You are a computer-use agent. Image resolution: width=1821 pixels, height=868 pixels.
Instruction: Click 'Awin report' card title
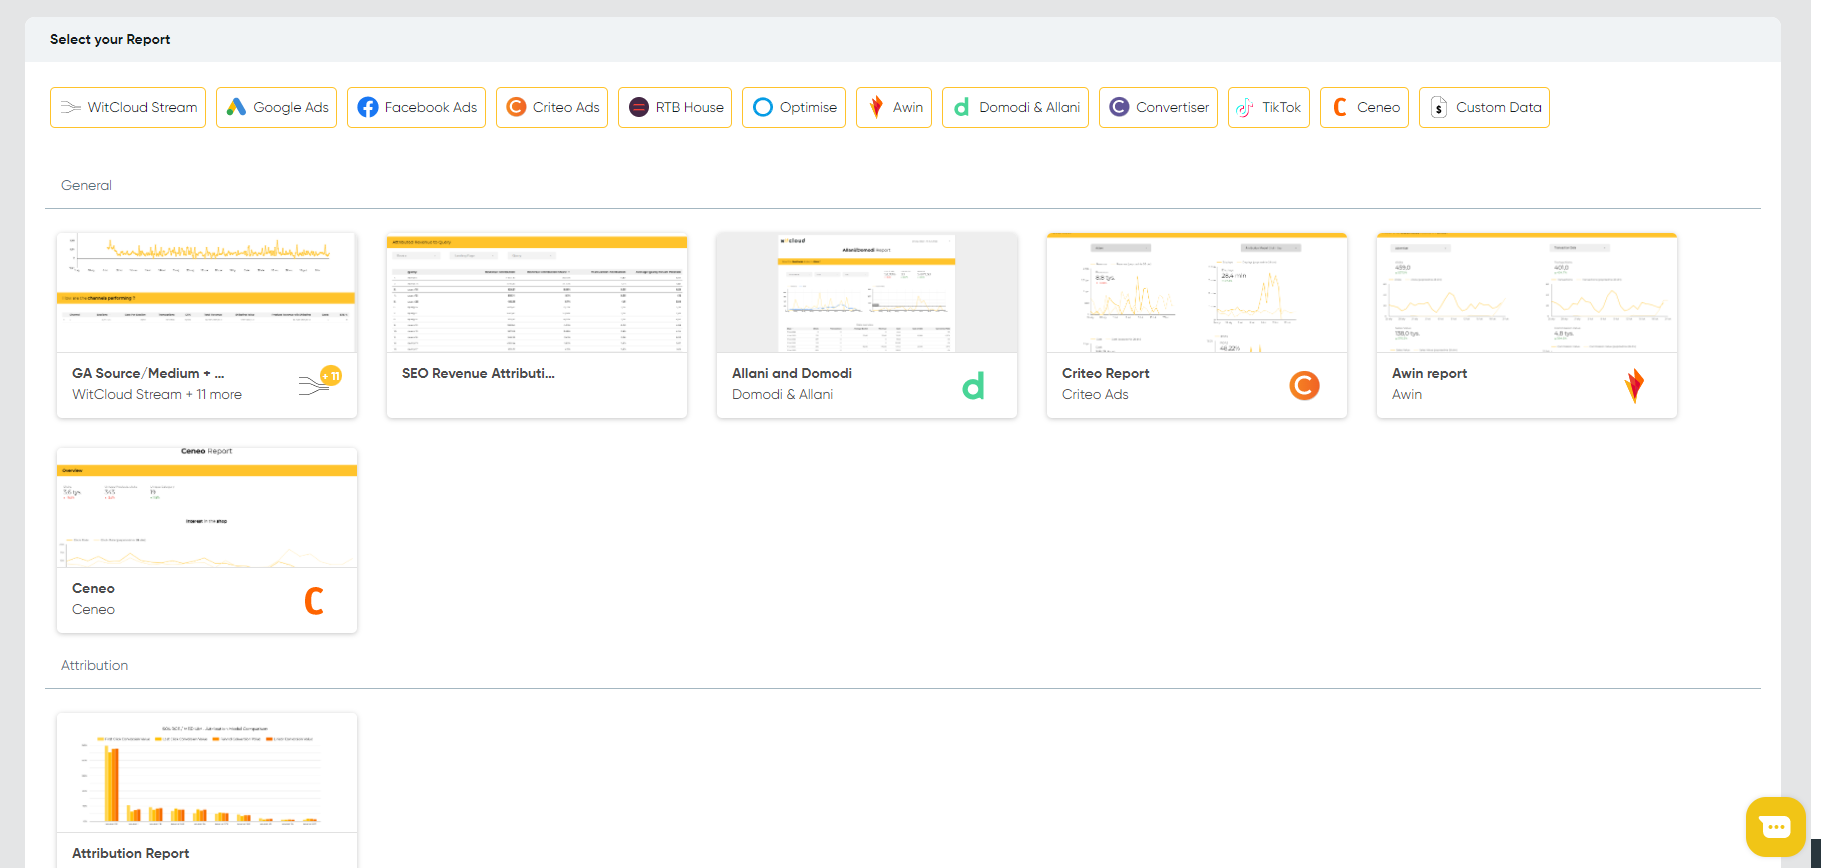coord(1429,373)
